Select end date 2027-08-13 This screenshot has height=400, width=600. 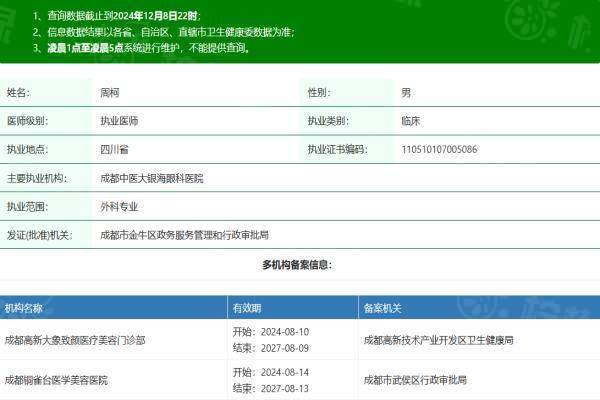pos(285,389)
